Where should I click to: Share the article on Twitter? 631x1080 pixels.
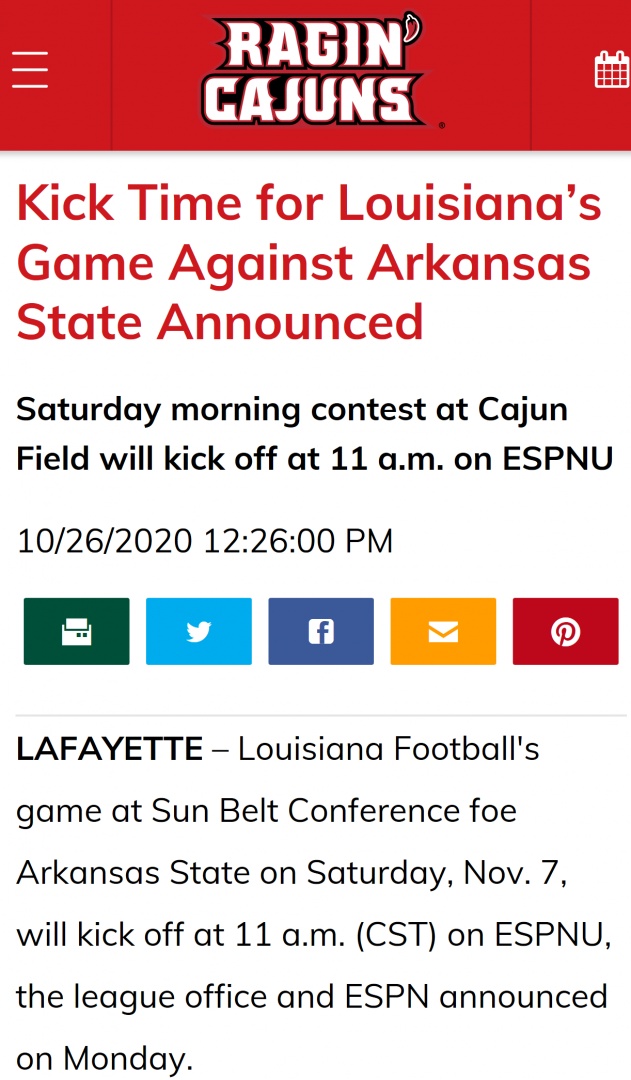pos(199,631)
